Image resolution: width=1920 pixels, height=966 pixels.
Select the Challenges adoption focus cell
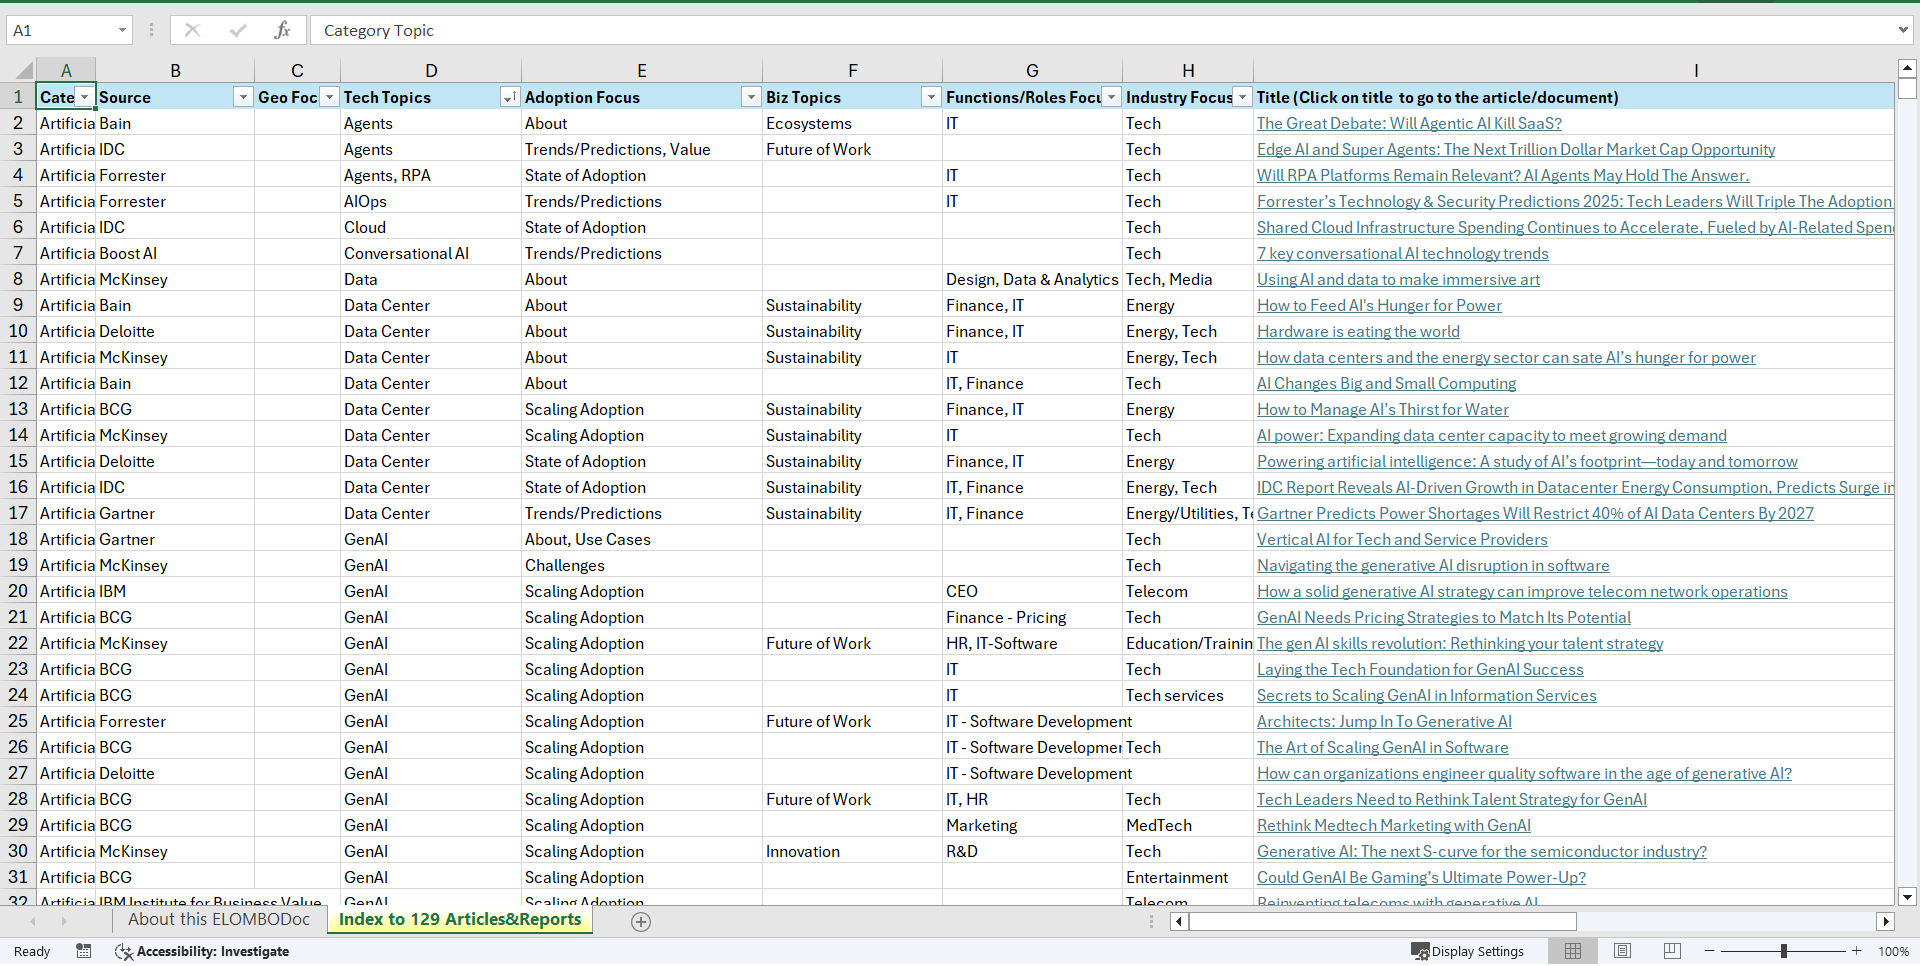[x=641, y=565]
